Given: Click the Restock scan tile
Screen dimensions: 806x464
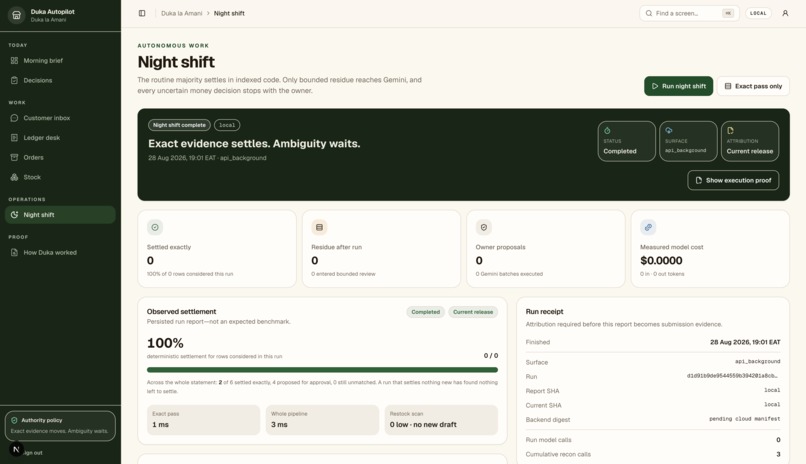Looking at the screenshot, I should [441, 420].
